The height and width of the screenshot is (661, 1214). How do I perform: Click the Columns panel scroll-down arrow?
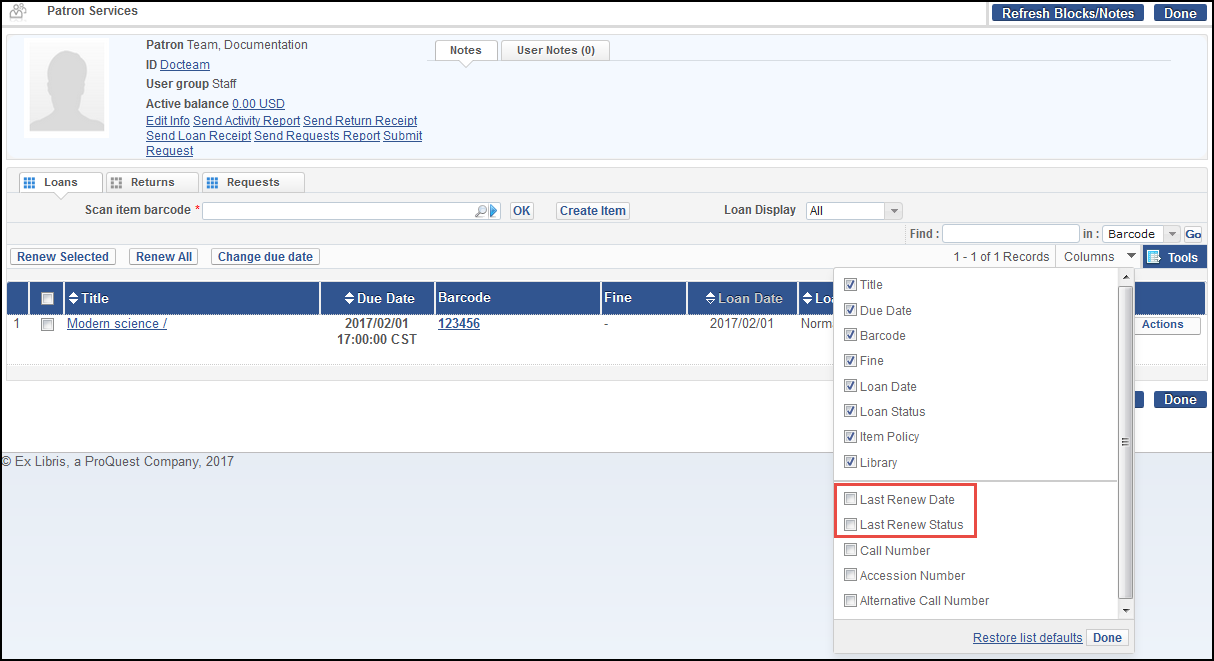point(1125,610)
